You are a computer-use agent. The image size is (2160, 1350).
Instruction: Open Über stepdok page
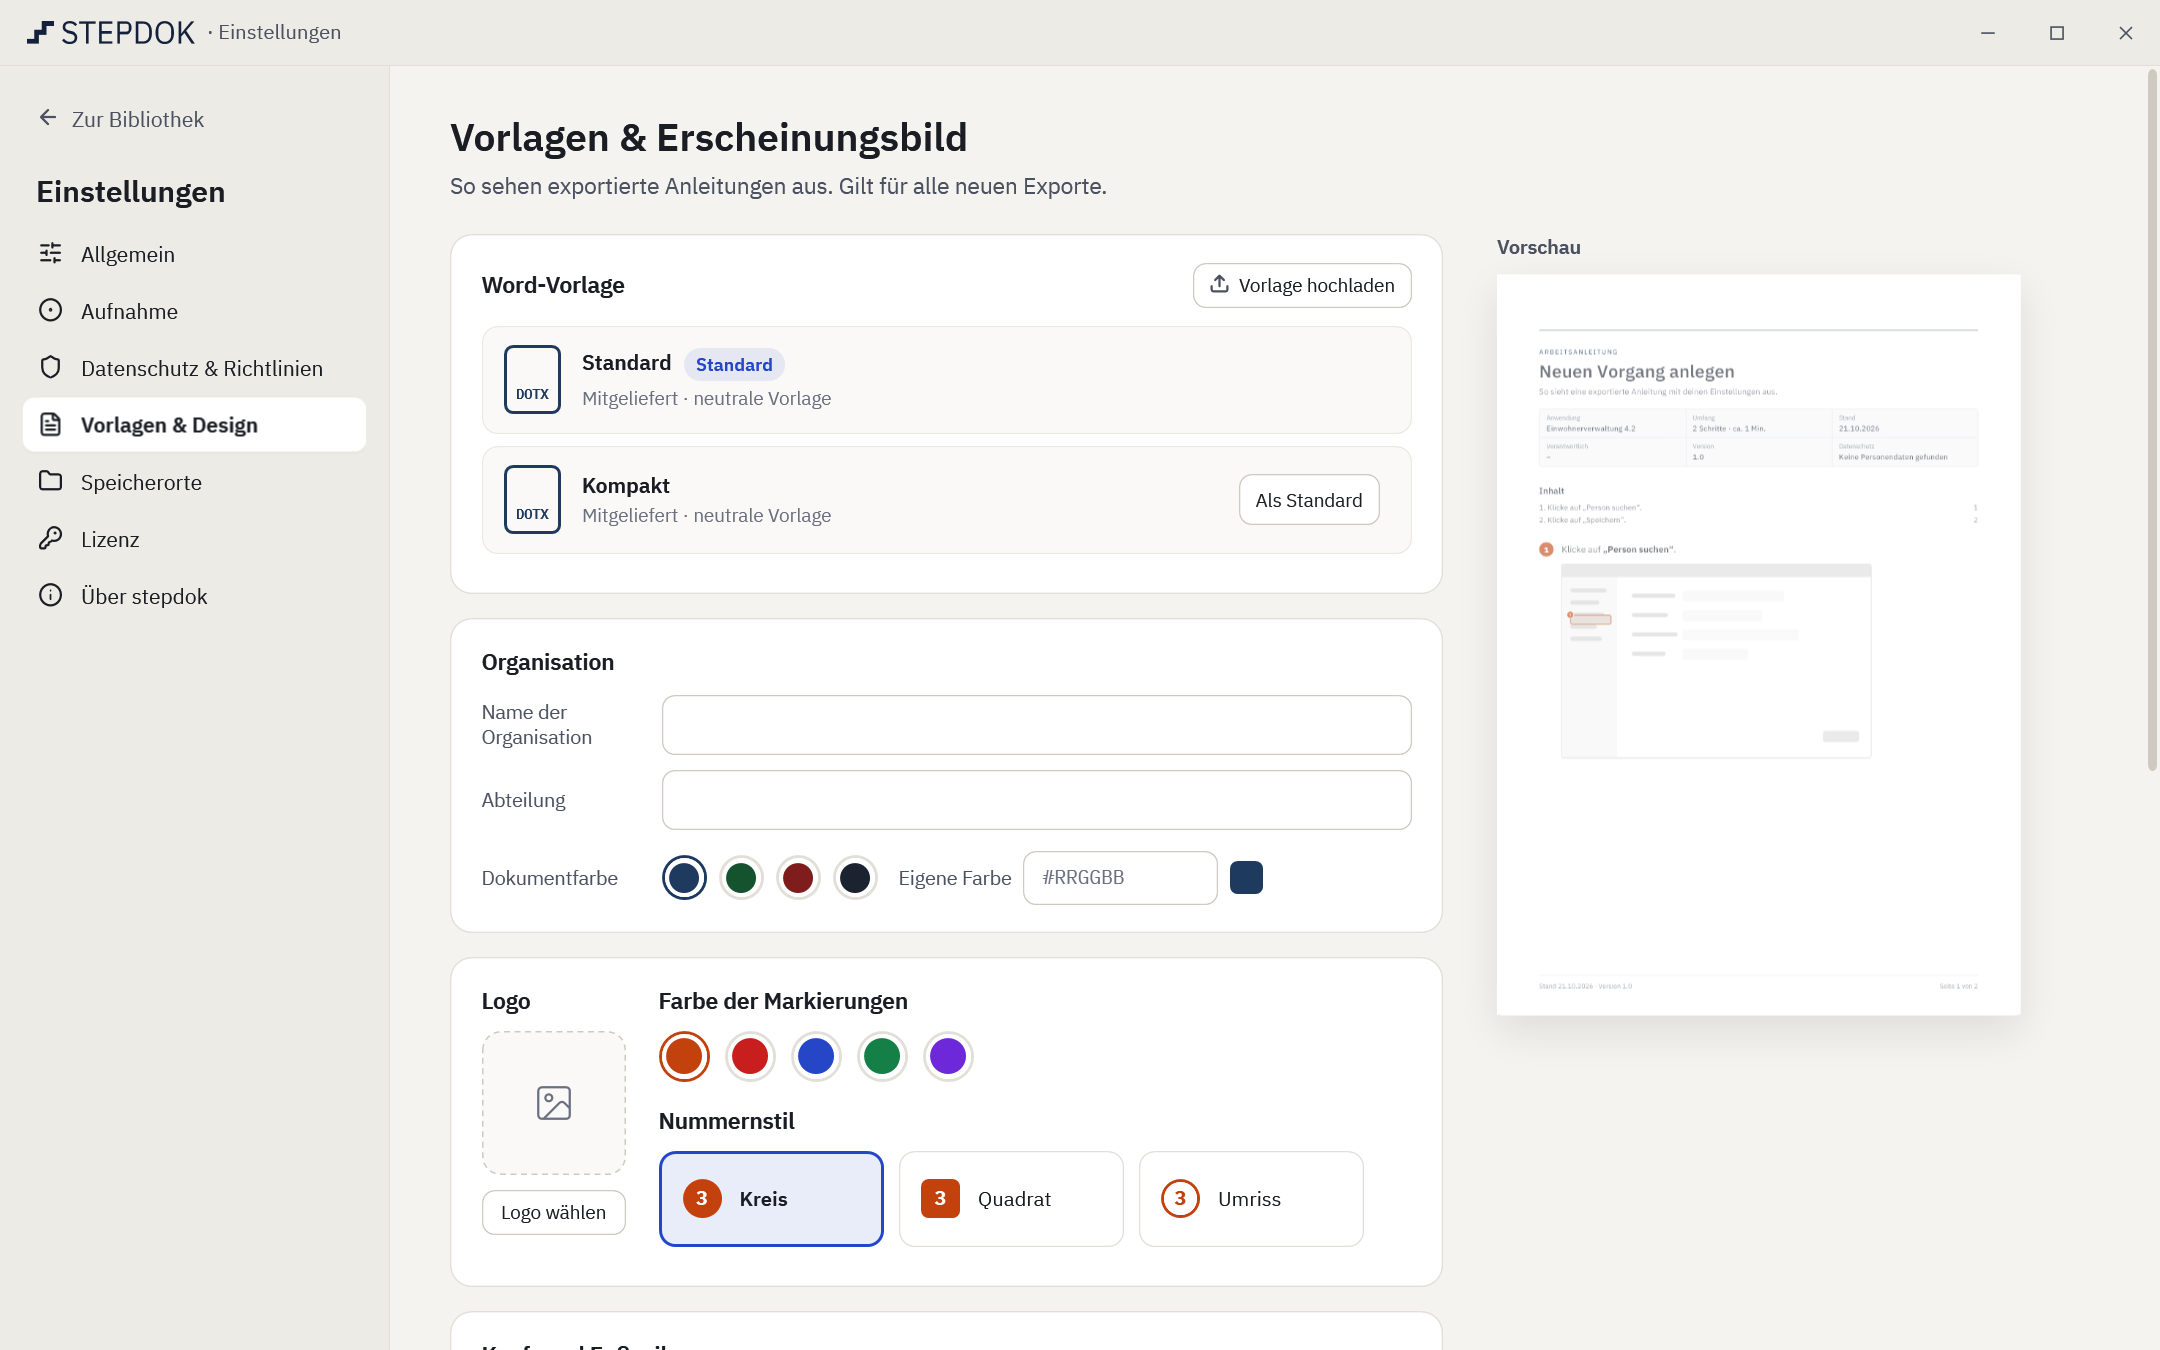pyautogui.click(x=194, y=596)
